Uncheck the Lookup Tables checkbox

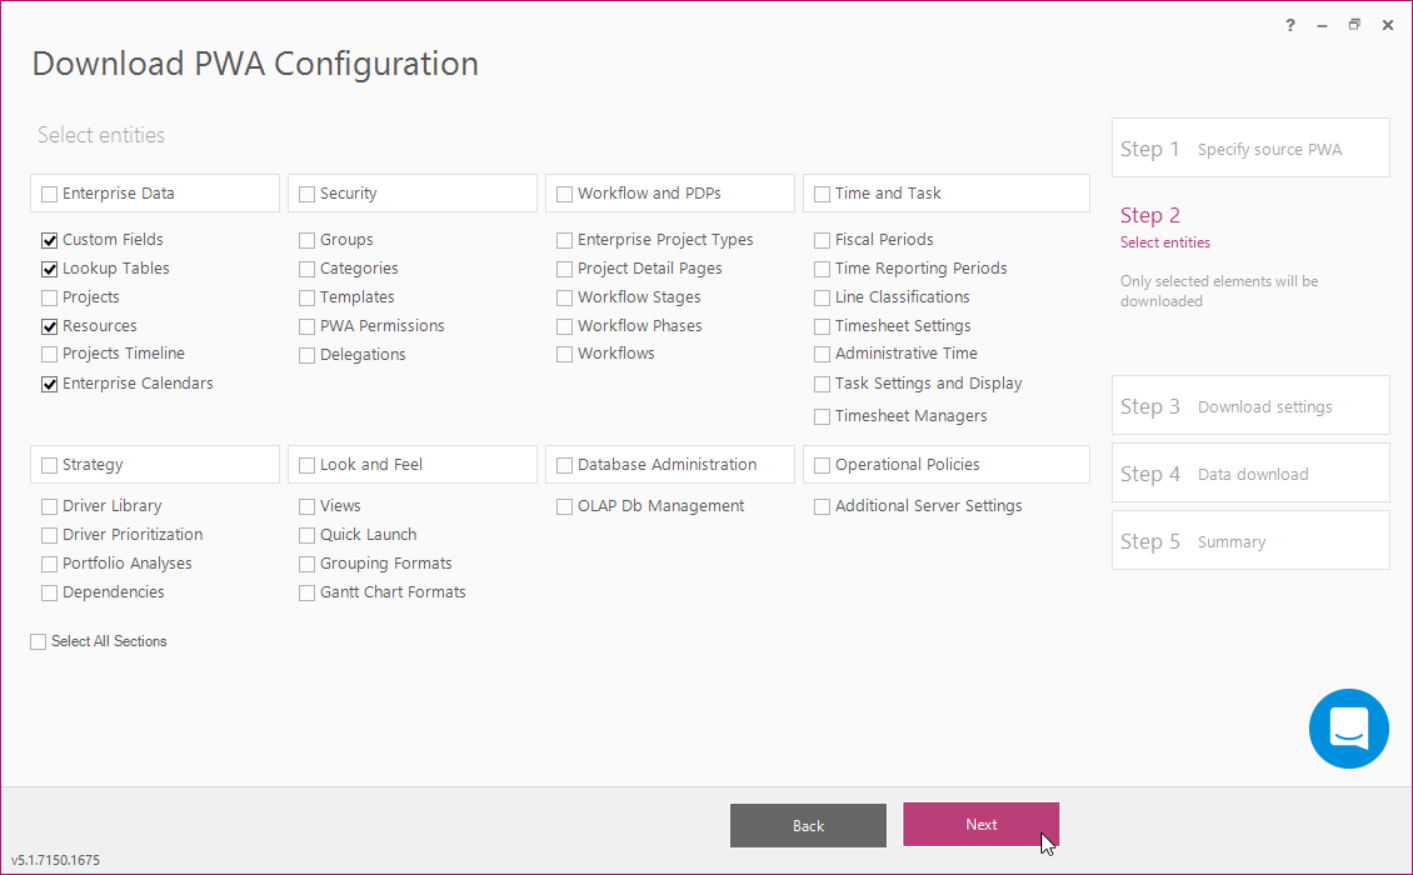tap(49, 269)
